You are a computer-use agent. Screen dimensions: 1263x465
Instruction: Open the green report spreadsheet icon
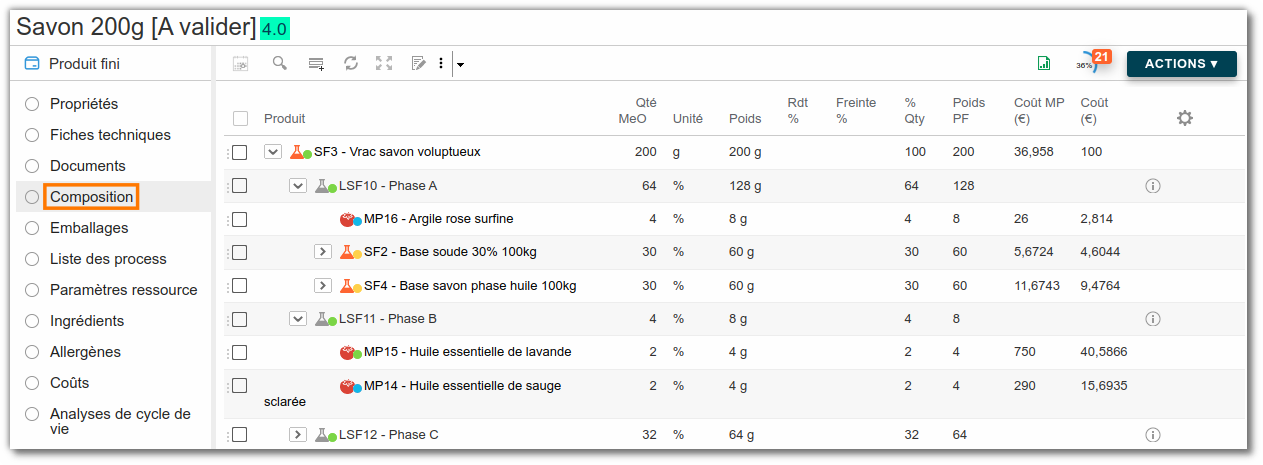click(1044, 63)
